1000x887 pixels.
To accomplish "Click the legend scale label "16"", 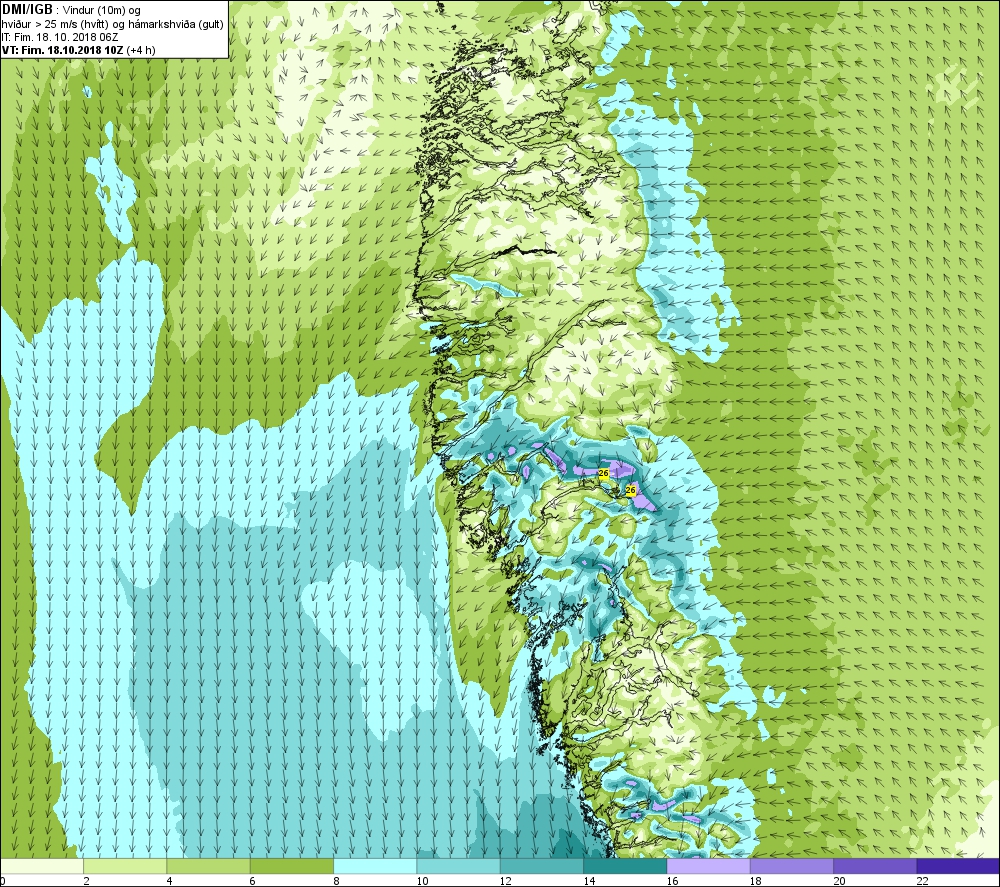I will click(x=672, y=881).
